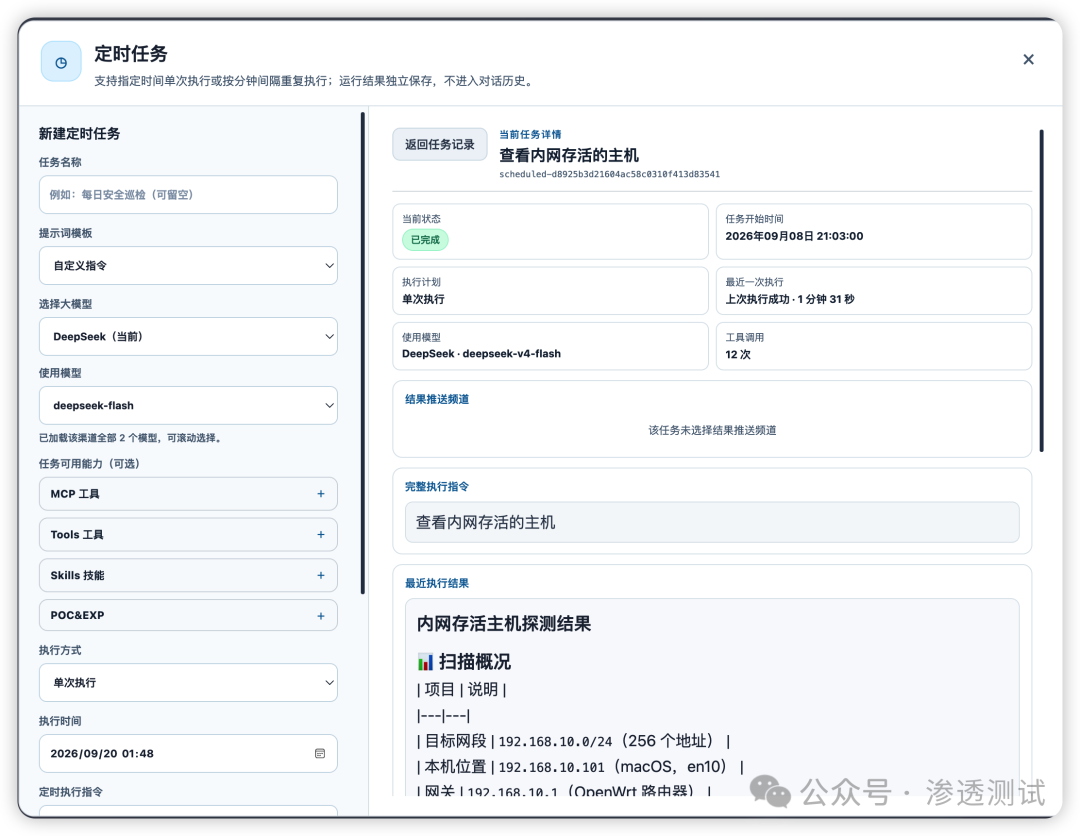Open the 提示词模板 dropdown showing 自定义指令
The width and height of the screenshot is (1080, 836).
188,266
